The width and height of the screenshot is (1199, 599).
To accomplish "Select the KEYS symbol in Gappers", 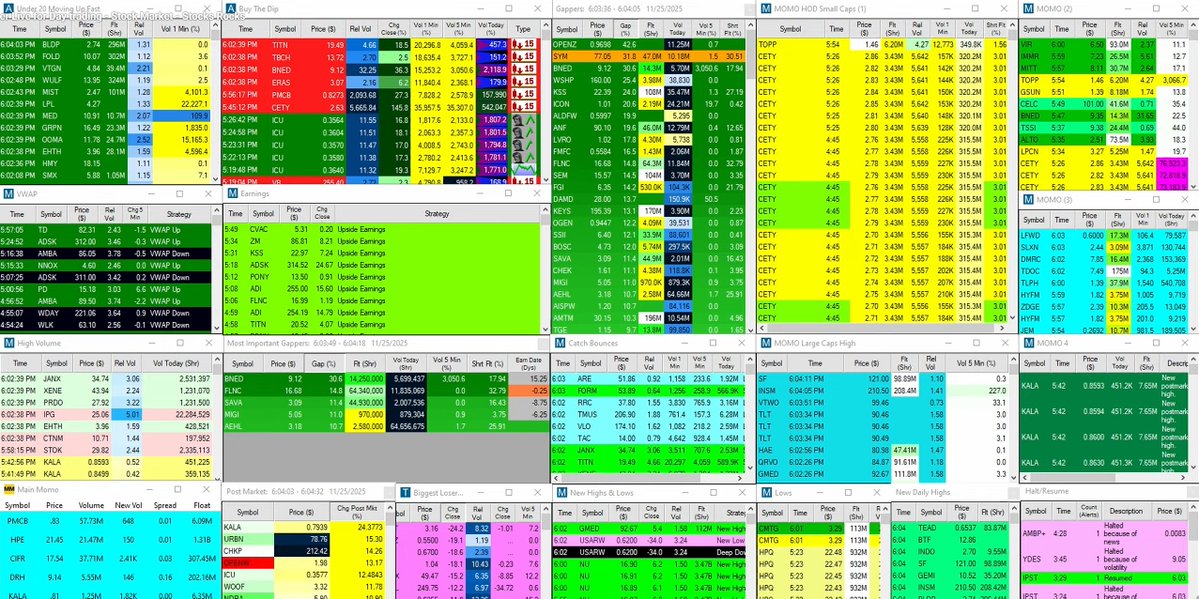I will click(563, 210).
